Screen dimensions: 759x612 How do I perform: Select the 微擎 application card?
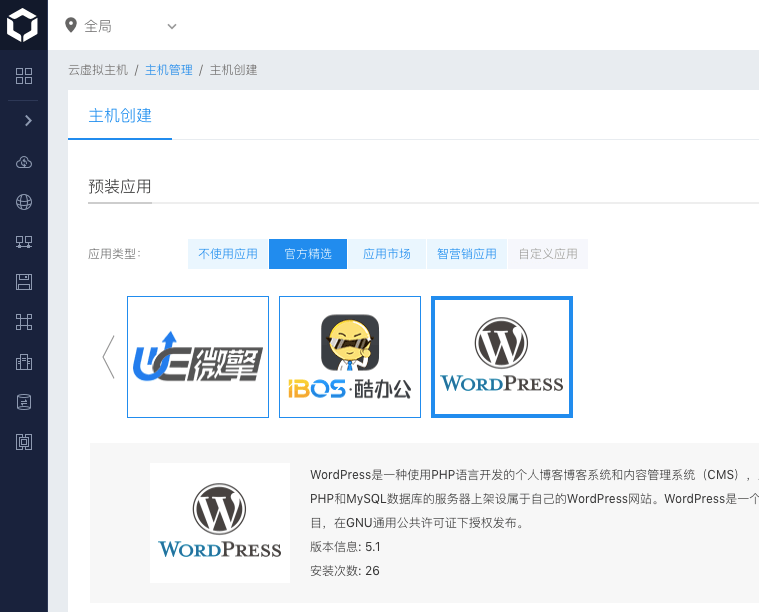pyautogui.click(x=198, y=357)
